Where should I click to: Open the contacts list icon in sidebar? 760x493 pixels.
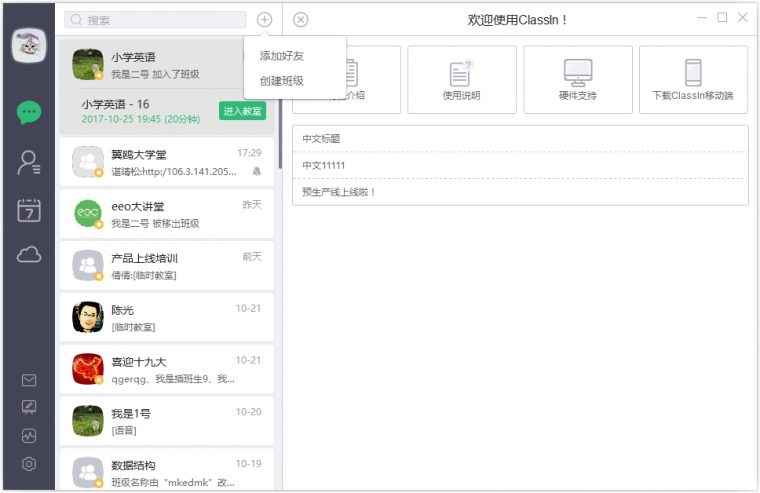pos(29,162)
